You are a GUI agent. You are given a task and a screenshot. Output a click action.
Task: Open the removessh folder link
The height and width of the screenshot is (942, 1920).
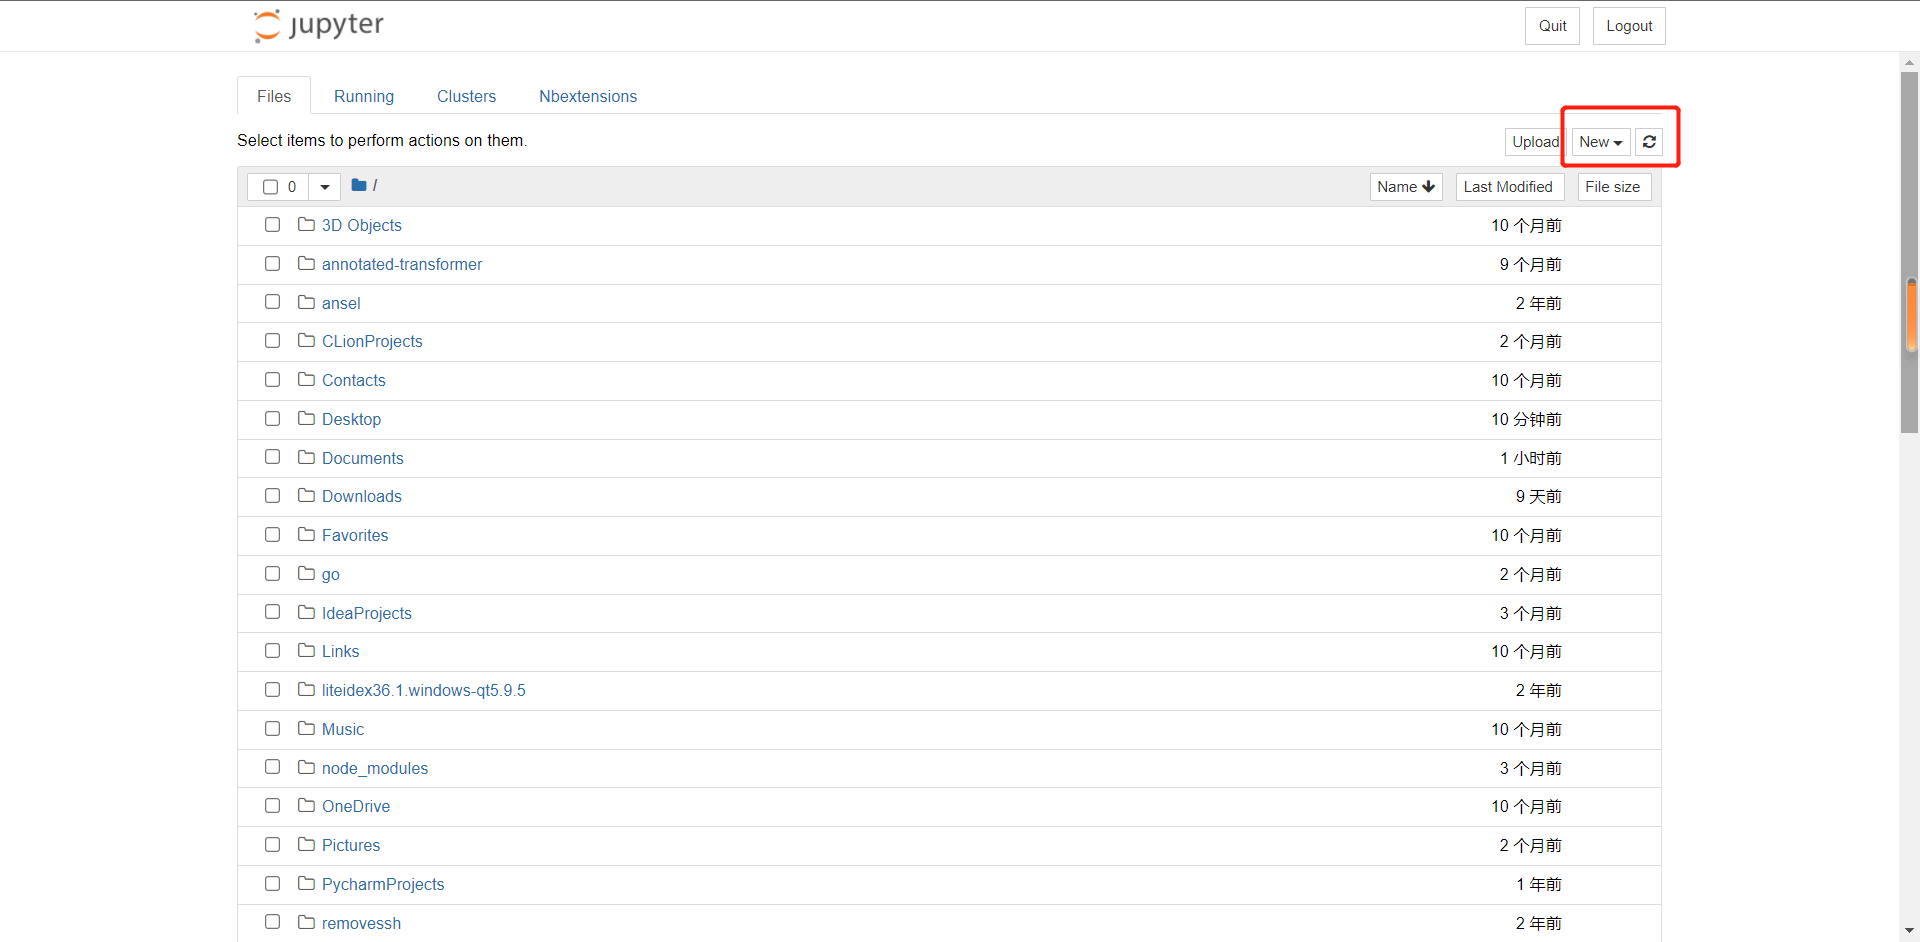(361, 923)
